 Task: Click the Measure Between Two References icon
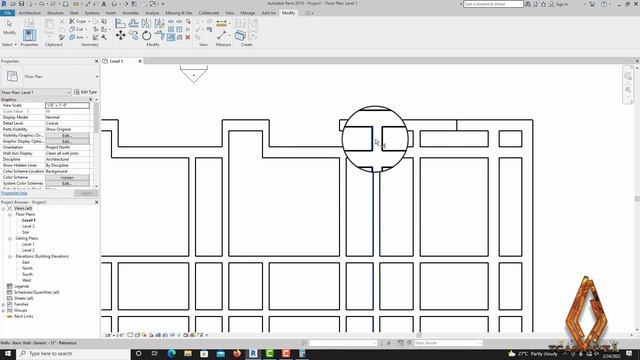(x=221, y=36)
